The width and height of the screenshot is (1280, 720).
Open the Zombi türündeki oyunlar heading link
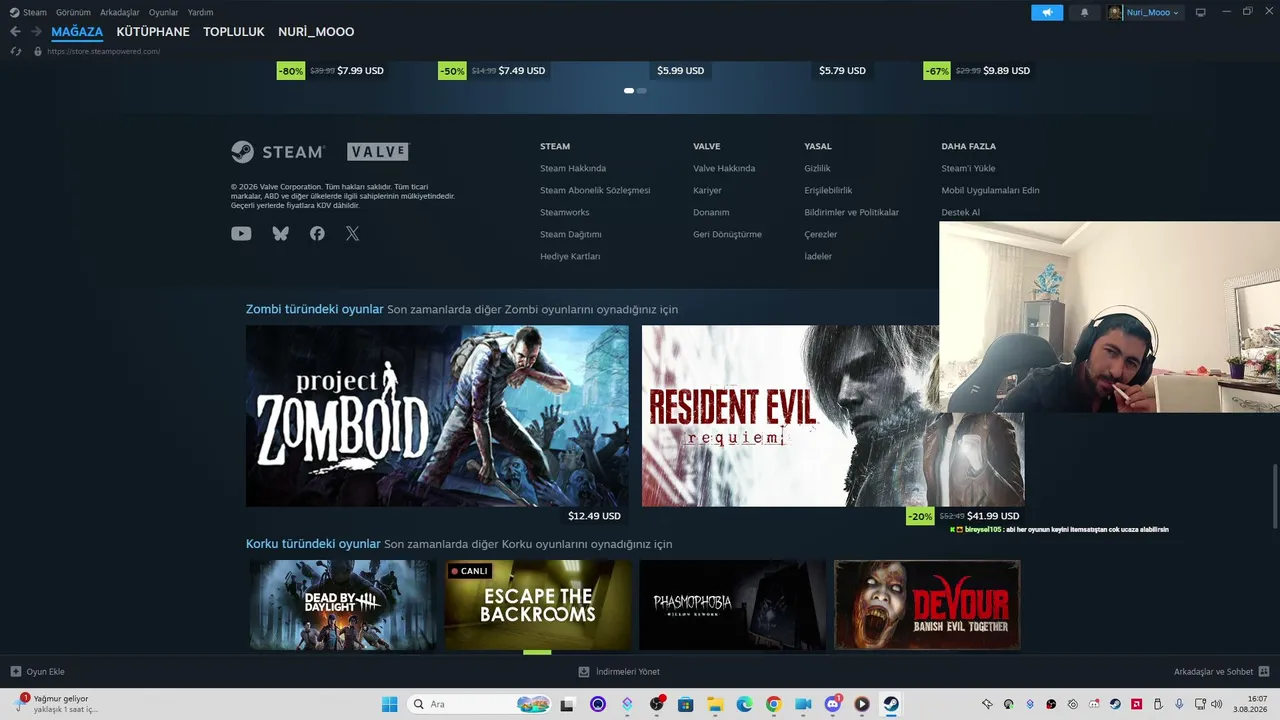tap(315, 309)
